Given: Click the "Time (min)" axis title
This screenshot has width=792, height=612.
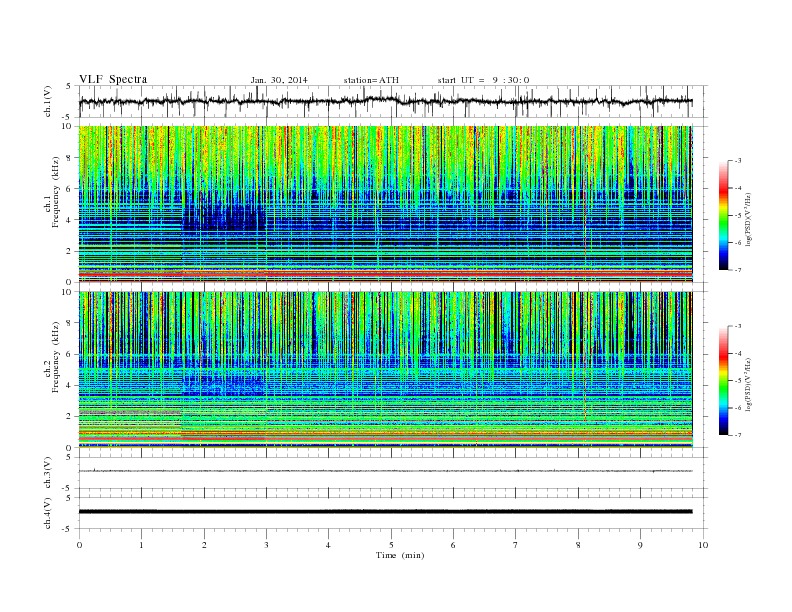Looking at the screenshot, I should [400, 555].
